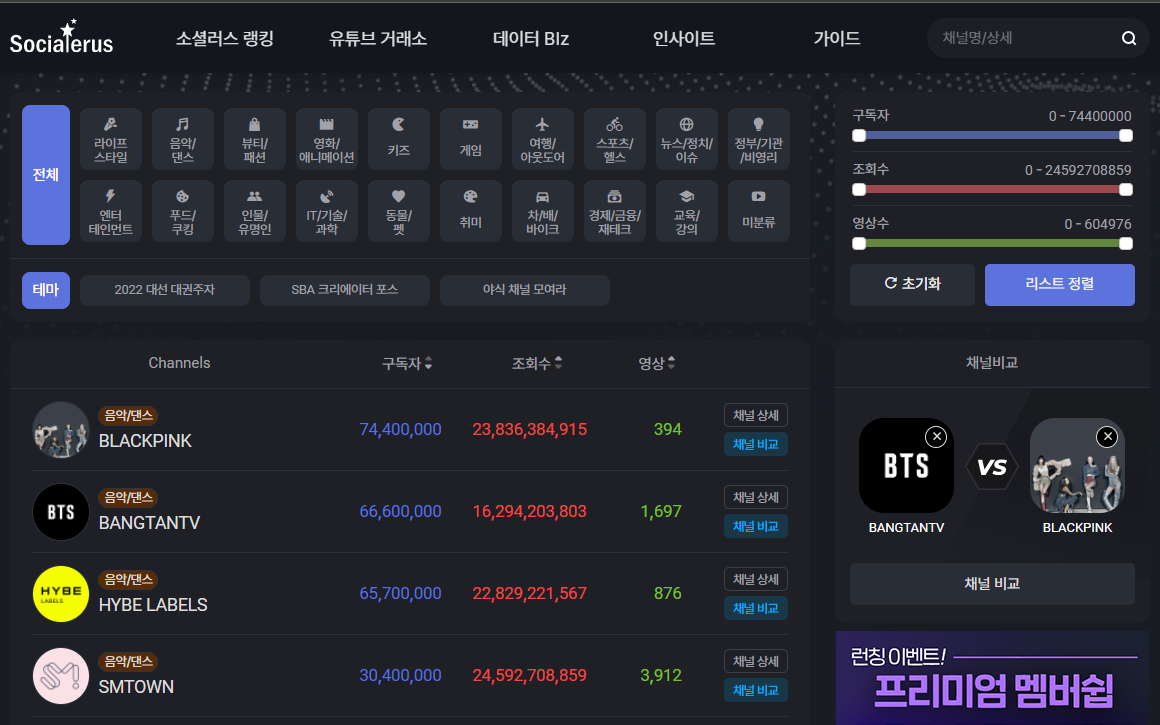Sort channels by 구독자 column
The width and height of the screenshot is (1160, 725).
tap(407, 363)
